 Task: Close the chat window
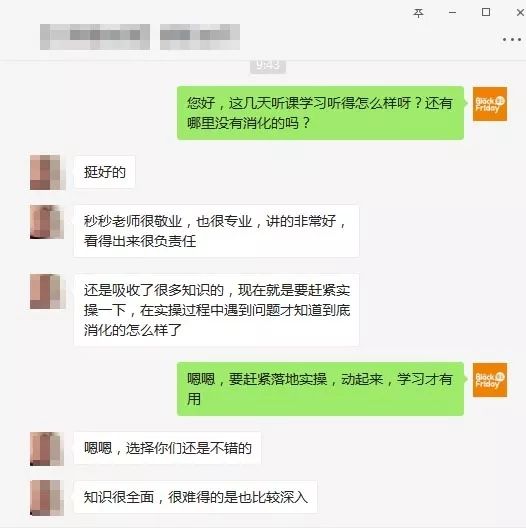pyautogui.click(x=520, y=12)
